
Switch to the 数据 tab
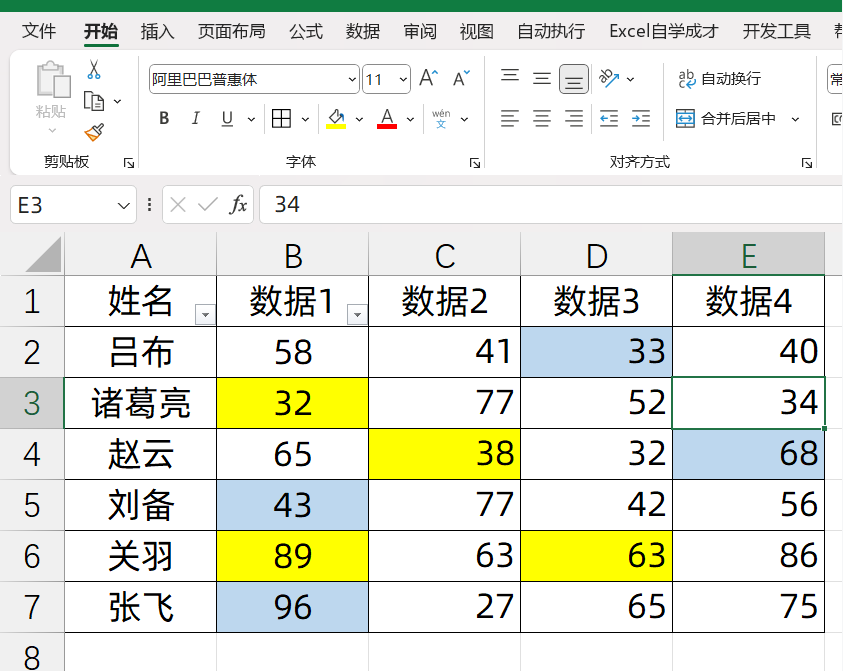(x=363, y=31)
